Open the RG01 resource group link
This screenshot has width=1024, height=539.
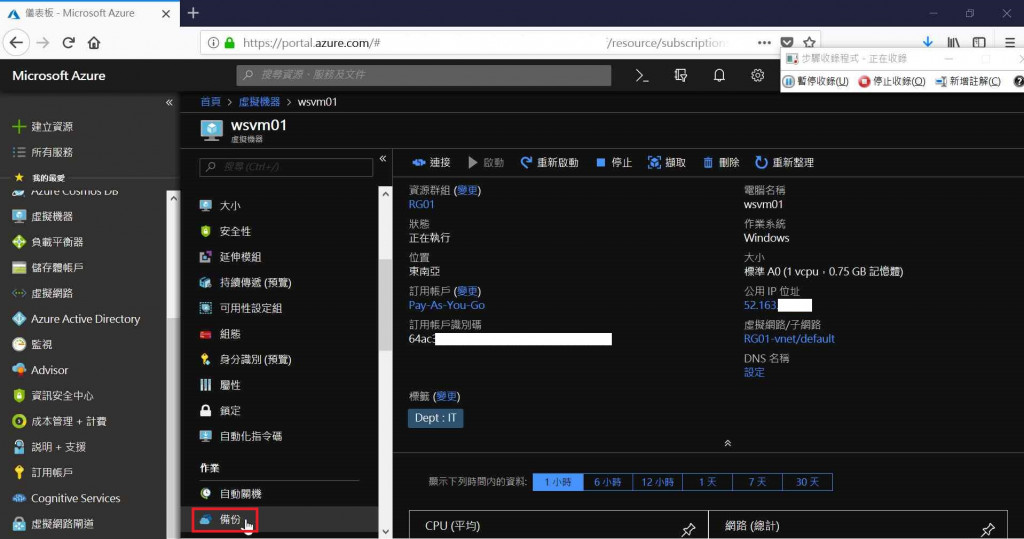click(x=421, y=204)
